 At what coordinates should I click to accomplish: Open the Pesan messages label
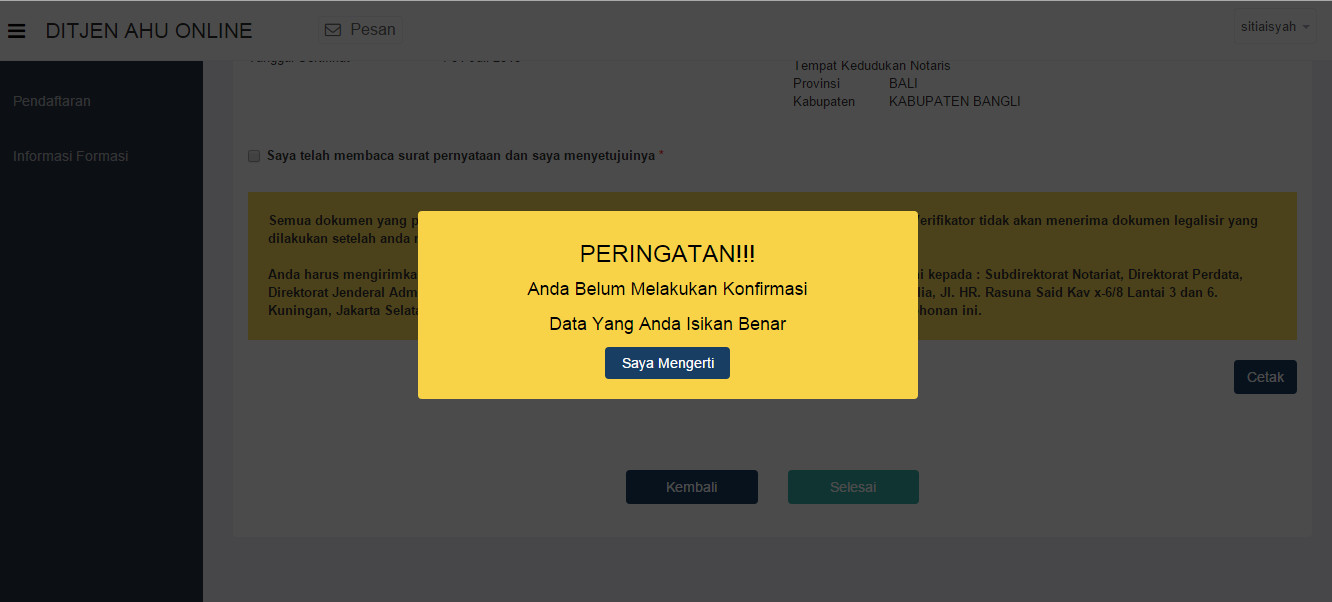pyautogui.click(x=373, y=30)
